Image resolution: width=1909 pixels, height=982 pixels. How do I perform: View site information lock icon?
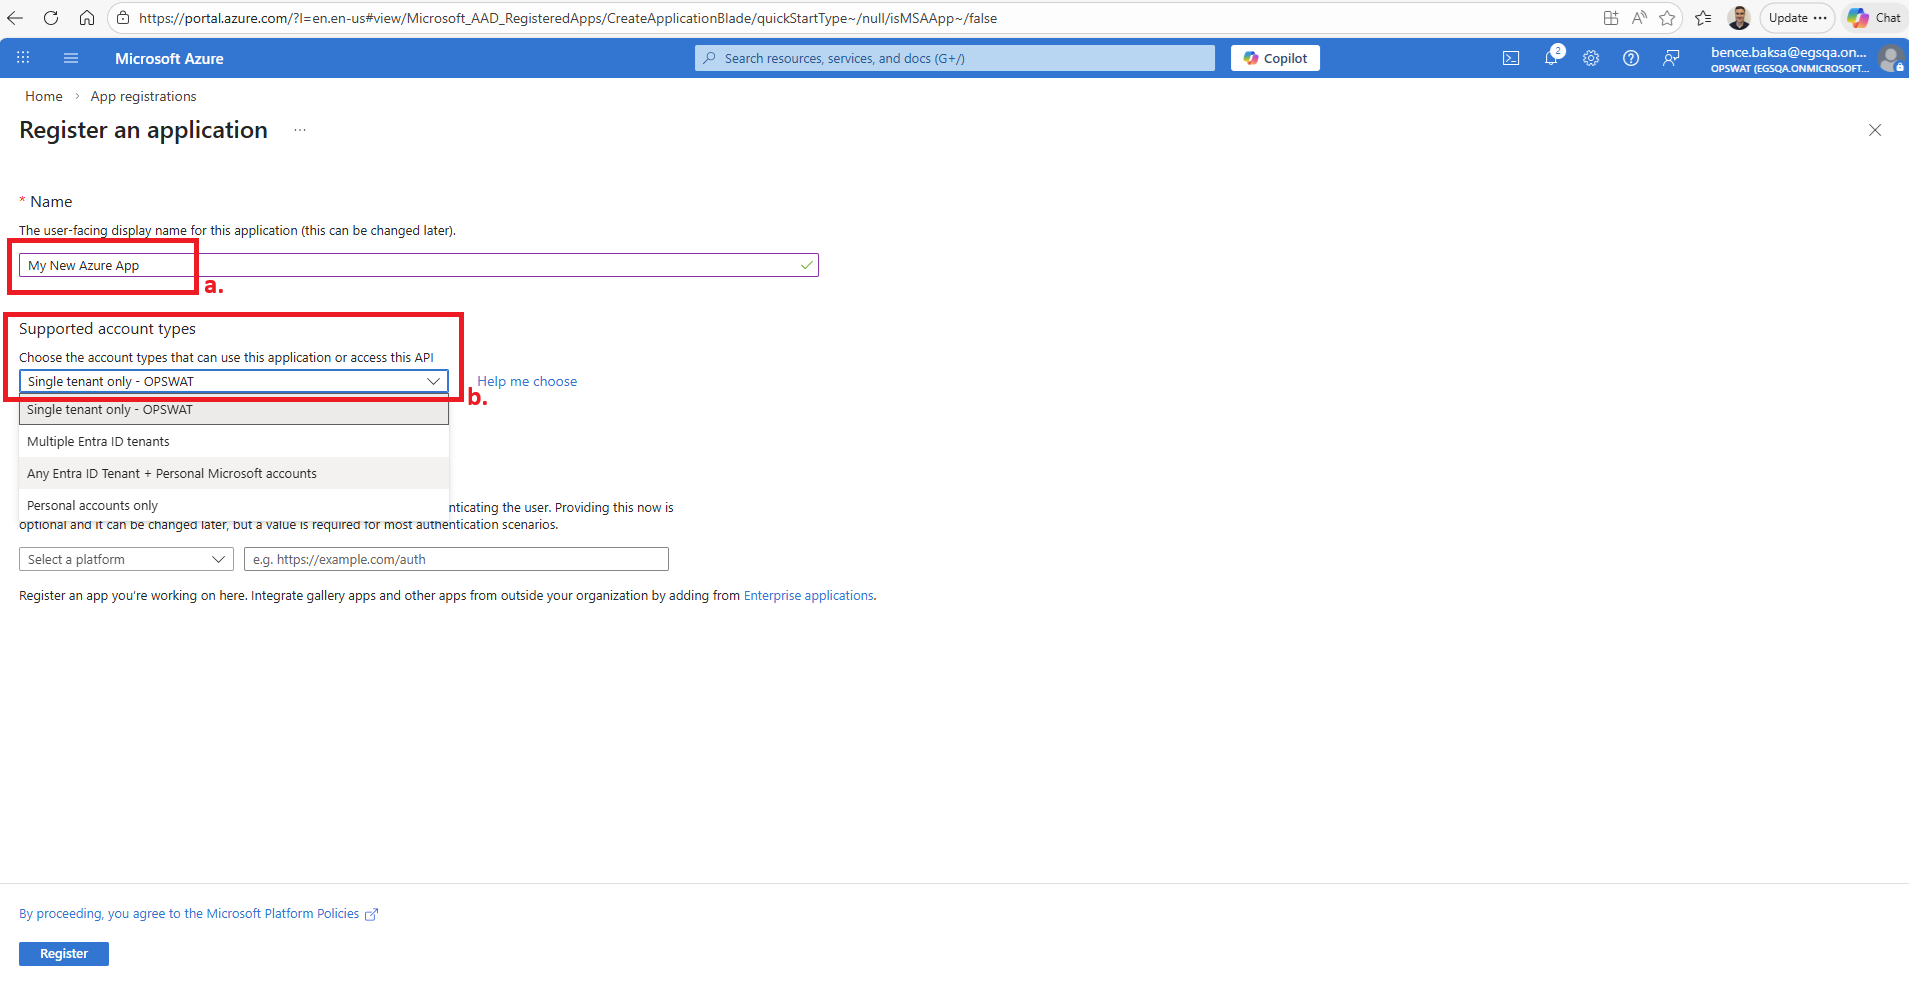[x=123, y=18]
